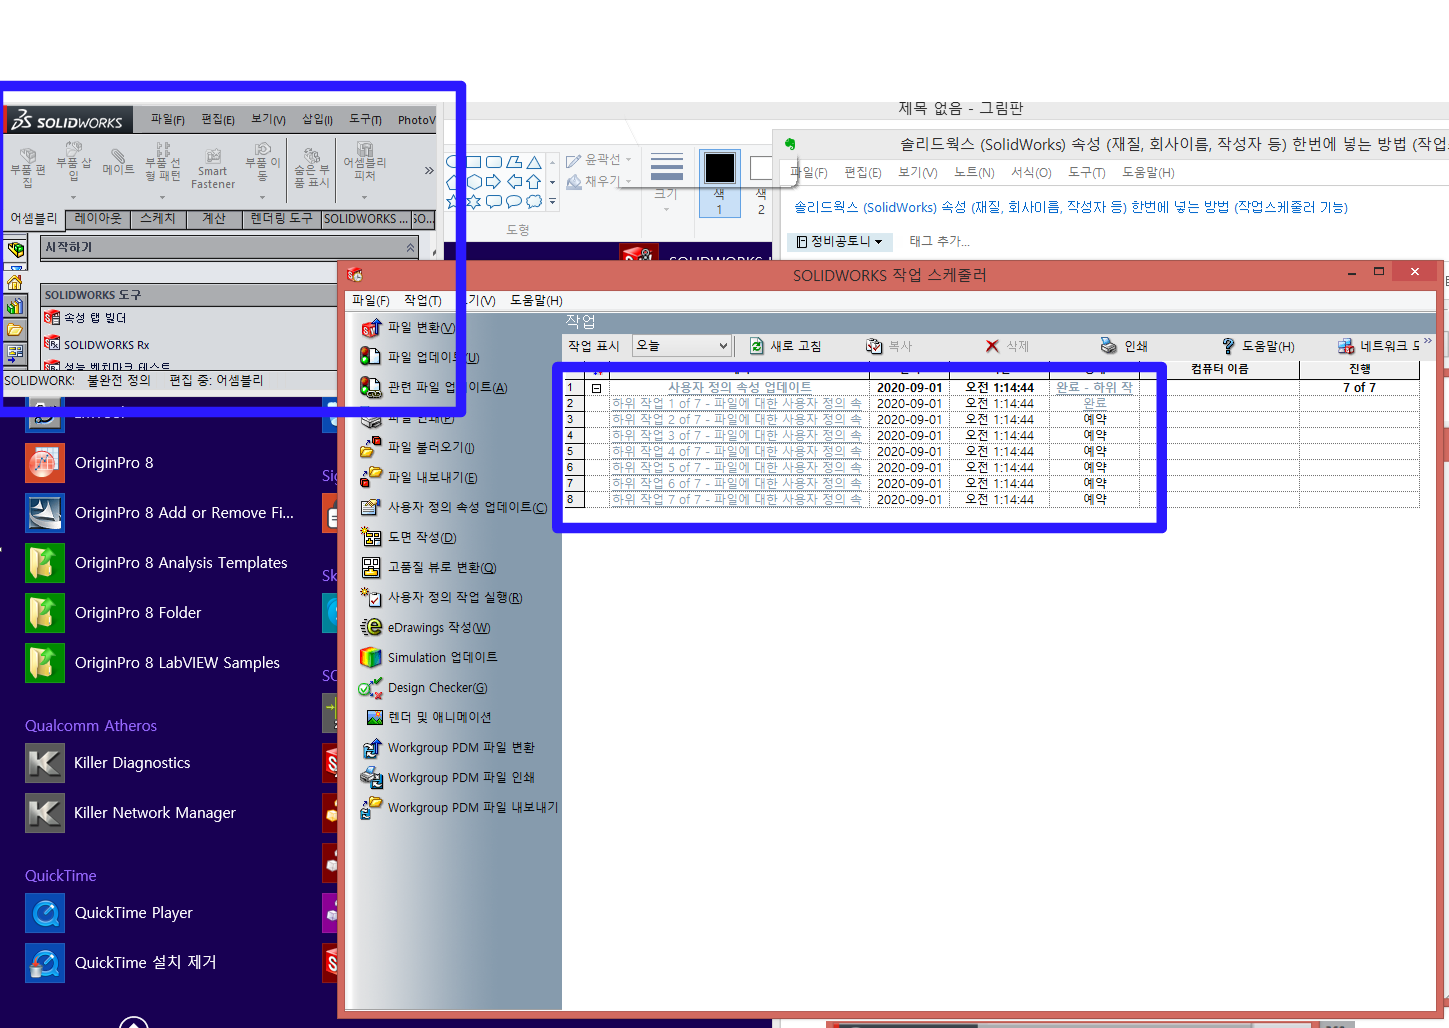Open the 작업(T) menu in Task Scheduler
This screenshot has width=1449, height=1028.
(424, 299)
